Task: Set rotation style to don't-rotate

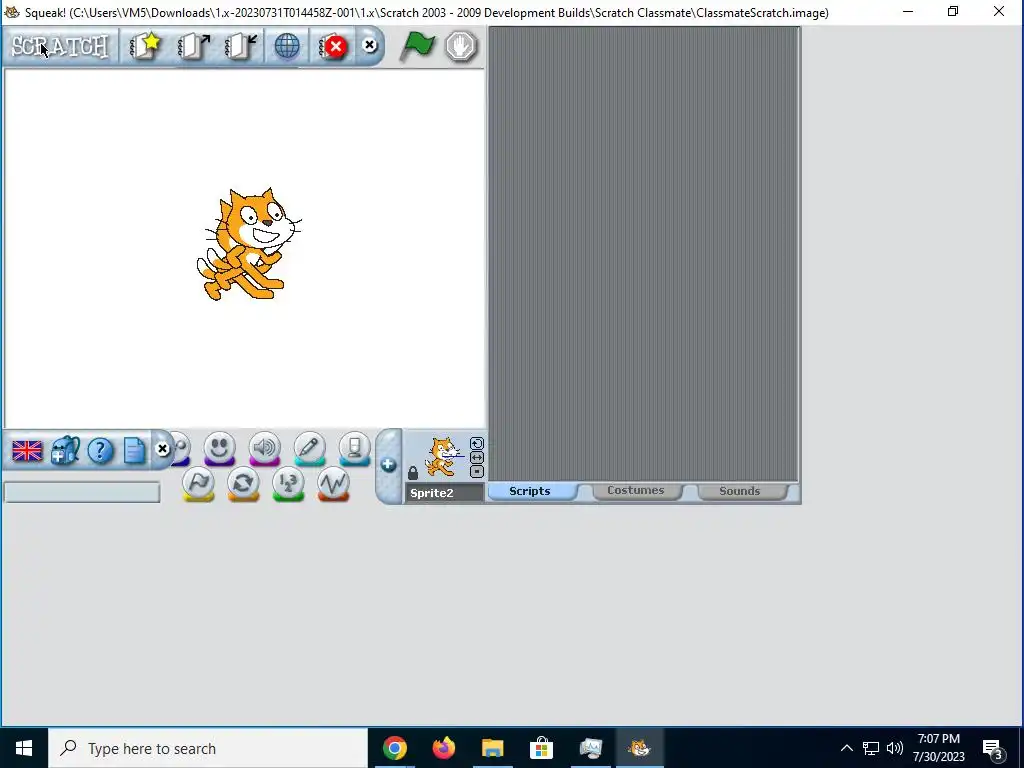Action: (x=477, y=472)
